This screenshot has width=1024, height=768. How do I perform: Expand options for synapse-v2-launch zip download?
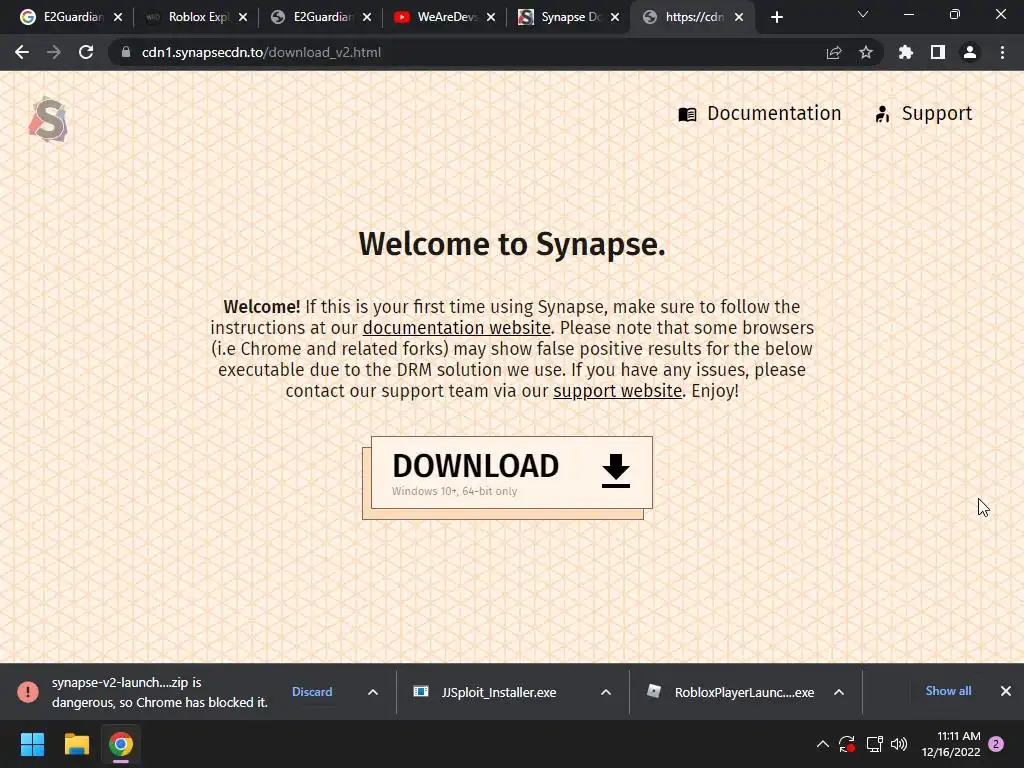click(373, 692)
